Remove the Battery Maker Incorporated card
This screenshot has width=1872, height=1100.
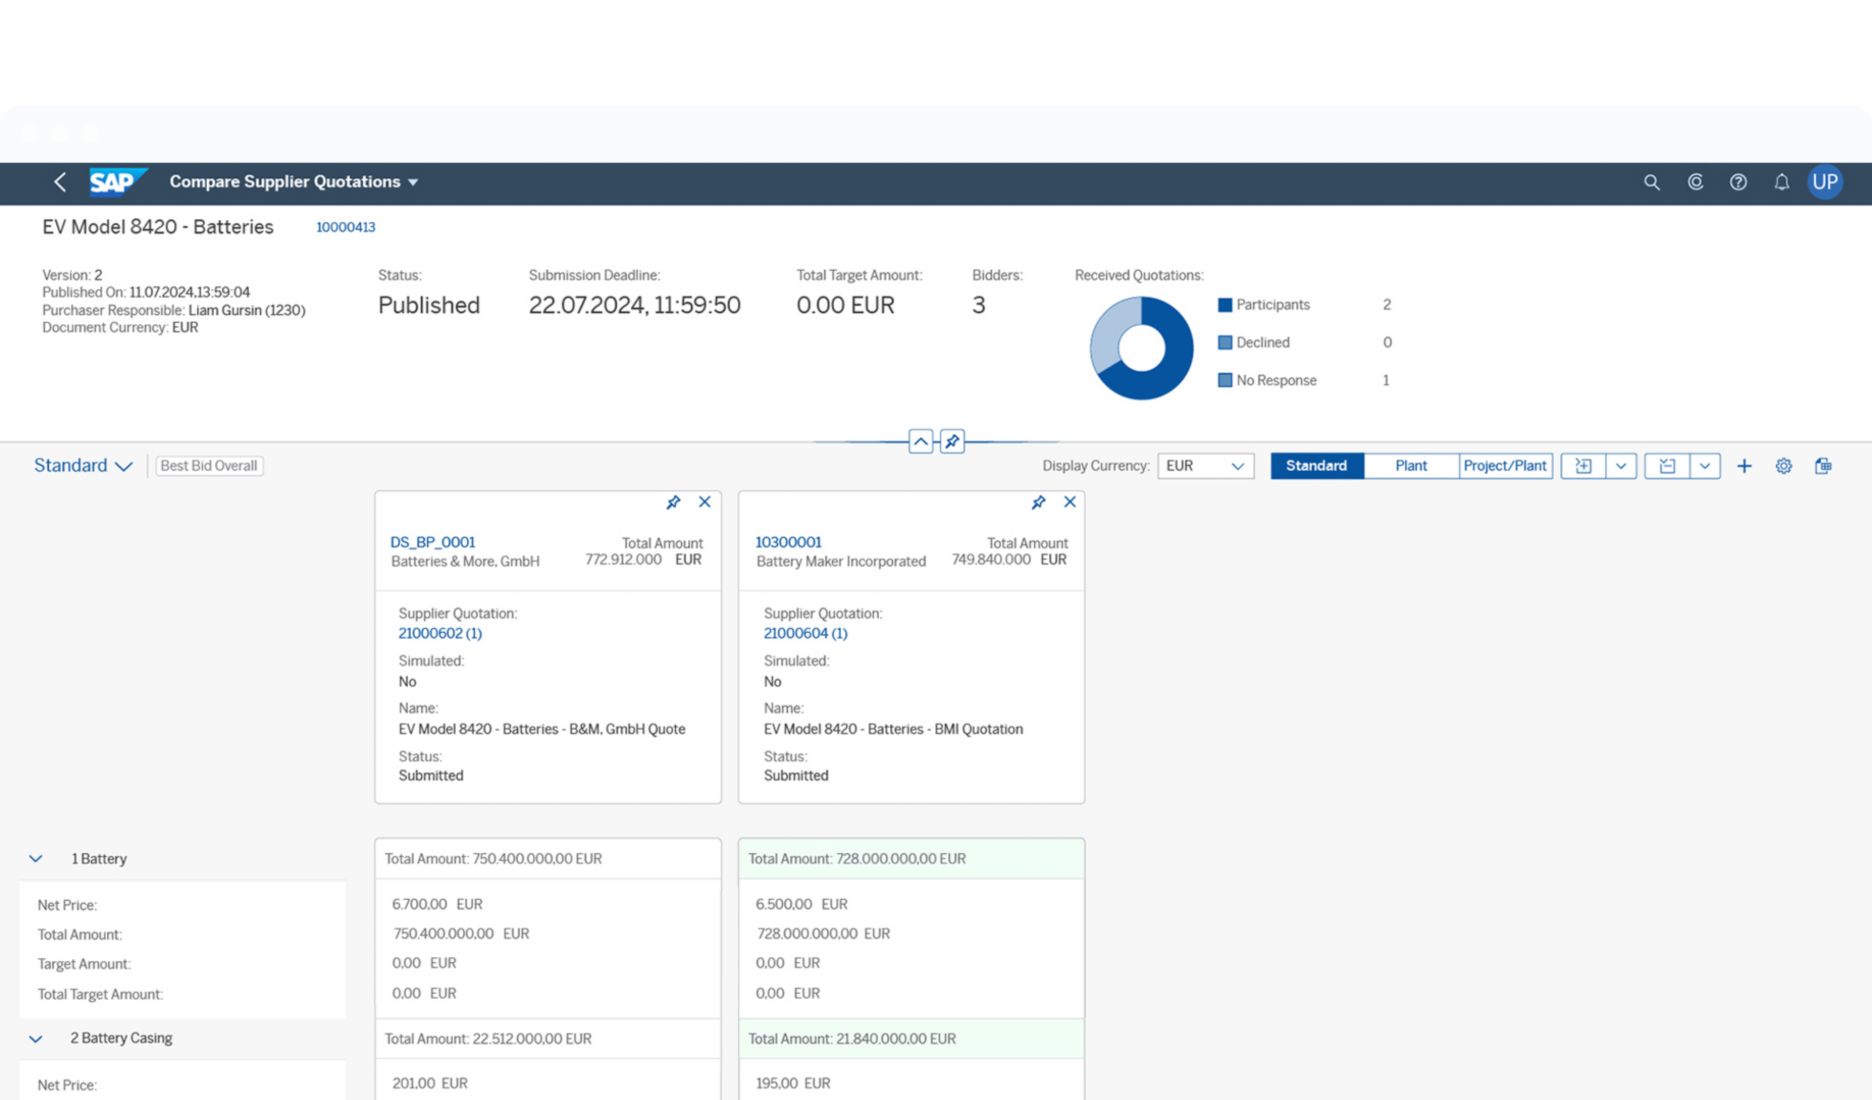(x=1069, y=502)
